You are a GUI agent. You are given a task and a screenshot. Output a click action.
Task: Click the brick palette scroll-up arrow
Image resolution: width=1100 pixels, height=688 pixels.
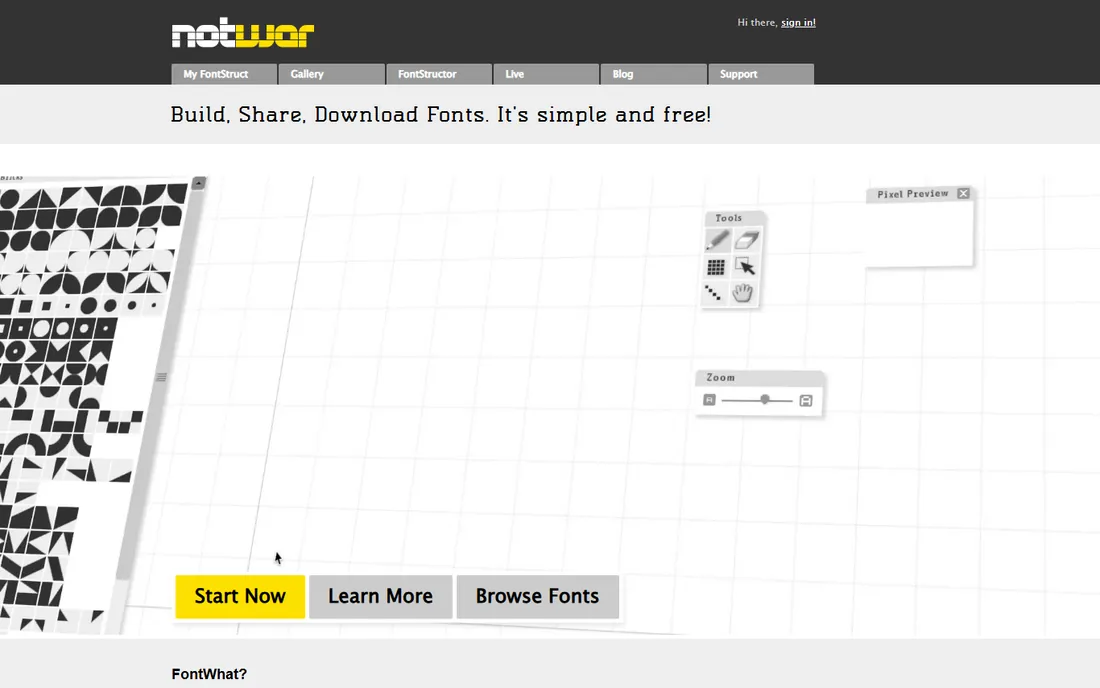(x=199, y=183)
